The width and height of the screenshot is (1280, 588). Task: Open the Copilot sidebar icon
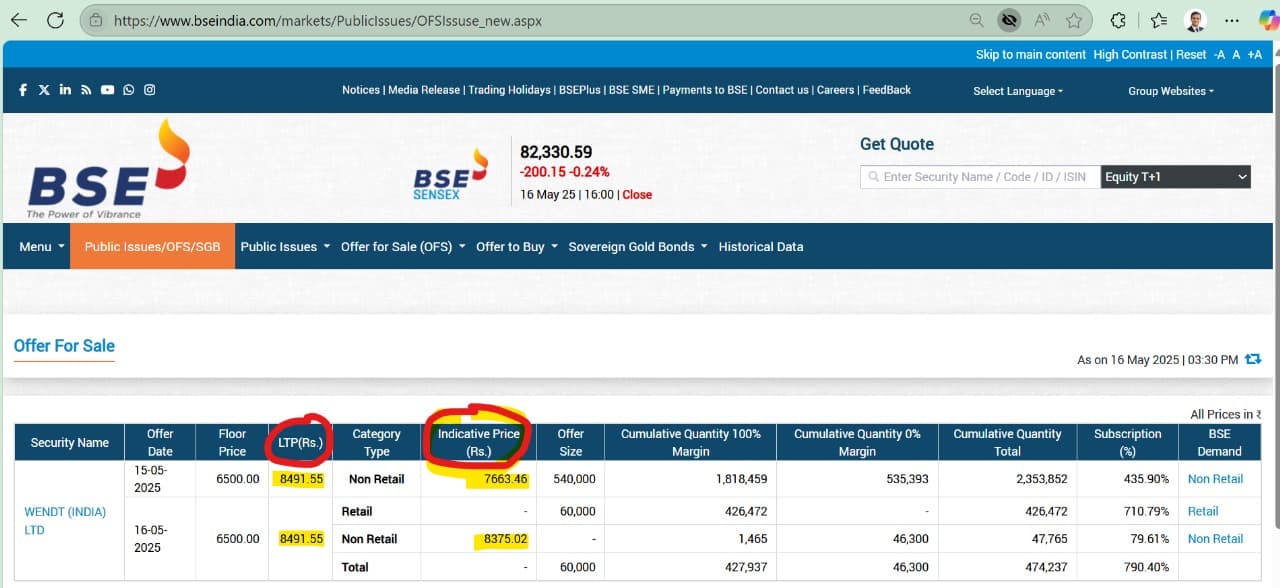click(1268, 20)
